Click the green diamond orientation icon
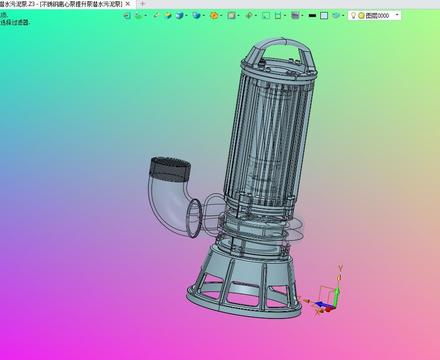 [x=249, y=15]
